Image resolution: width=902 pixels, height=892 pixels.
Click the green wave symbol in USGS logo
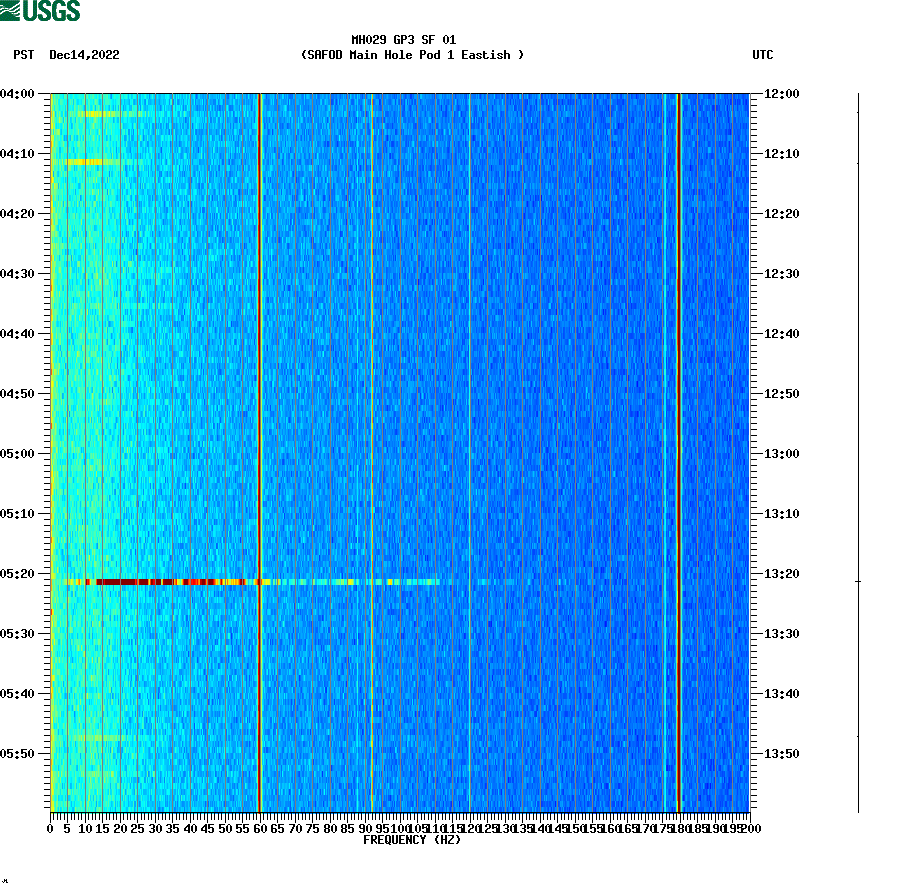pos(10,11)
